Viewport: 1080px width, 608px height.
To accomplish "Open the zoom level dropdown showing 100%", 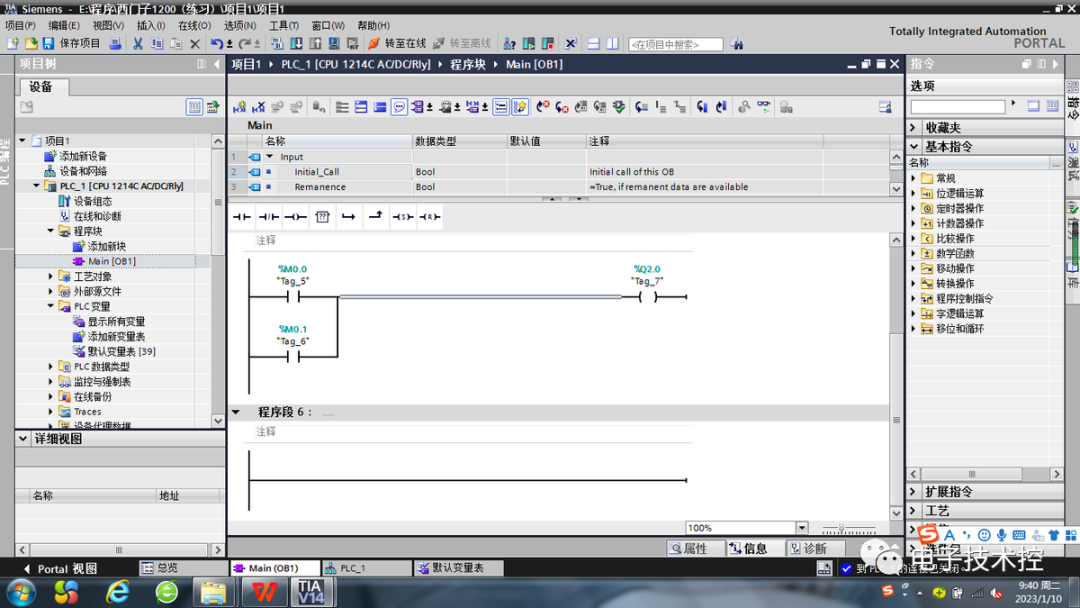I will point(800,527).
